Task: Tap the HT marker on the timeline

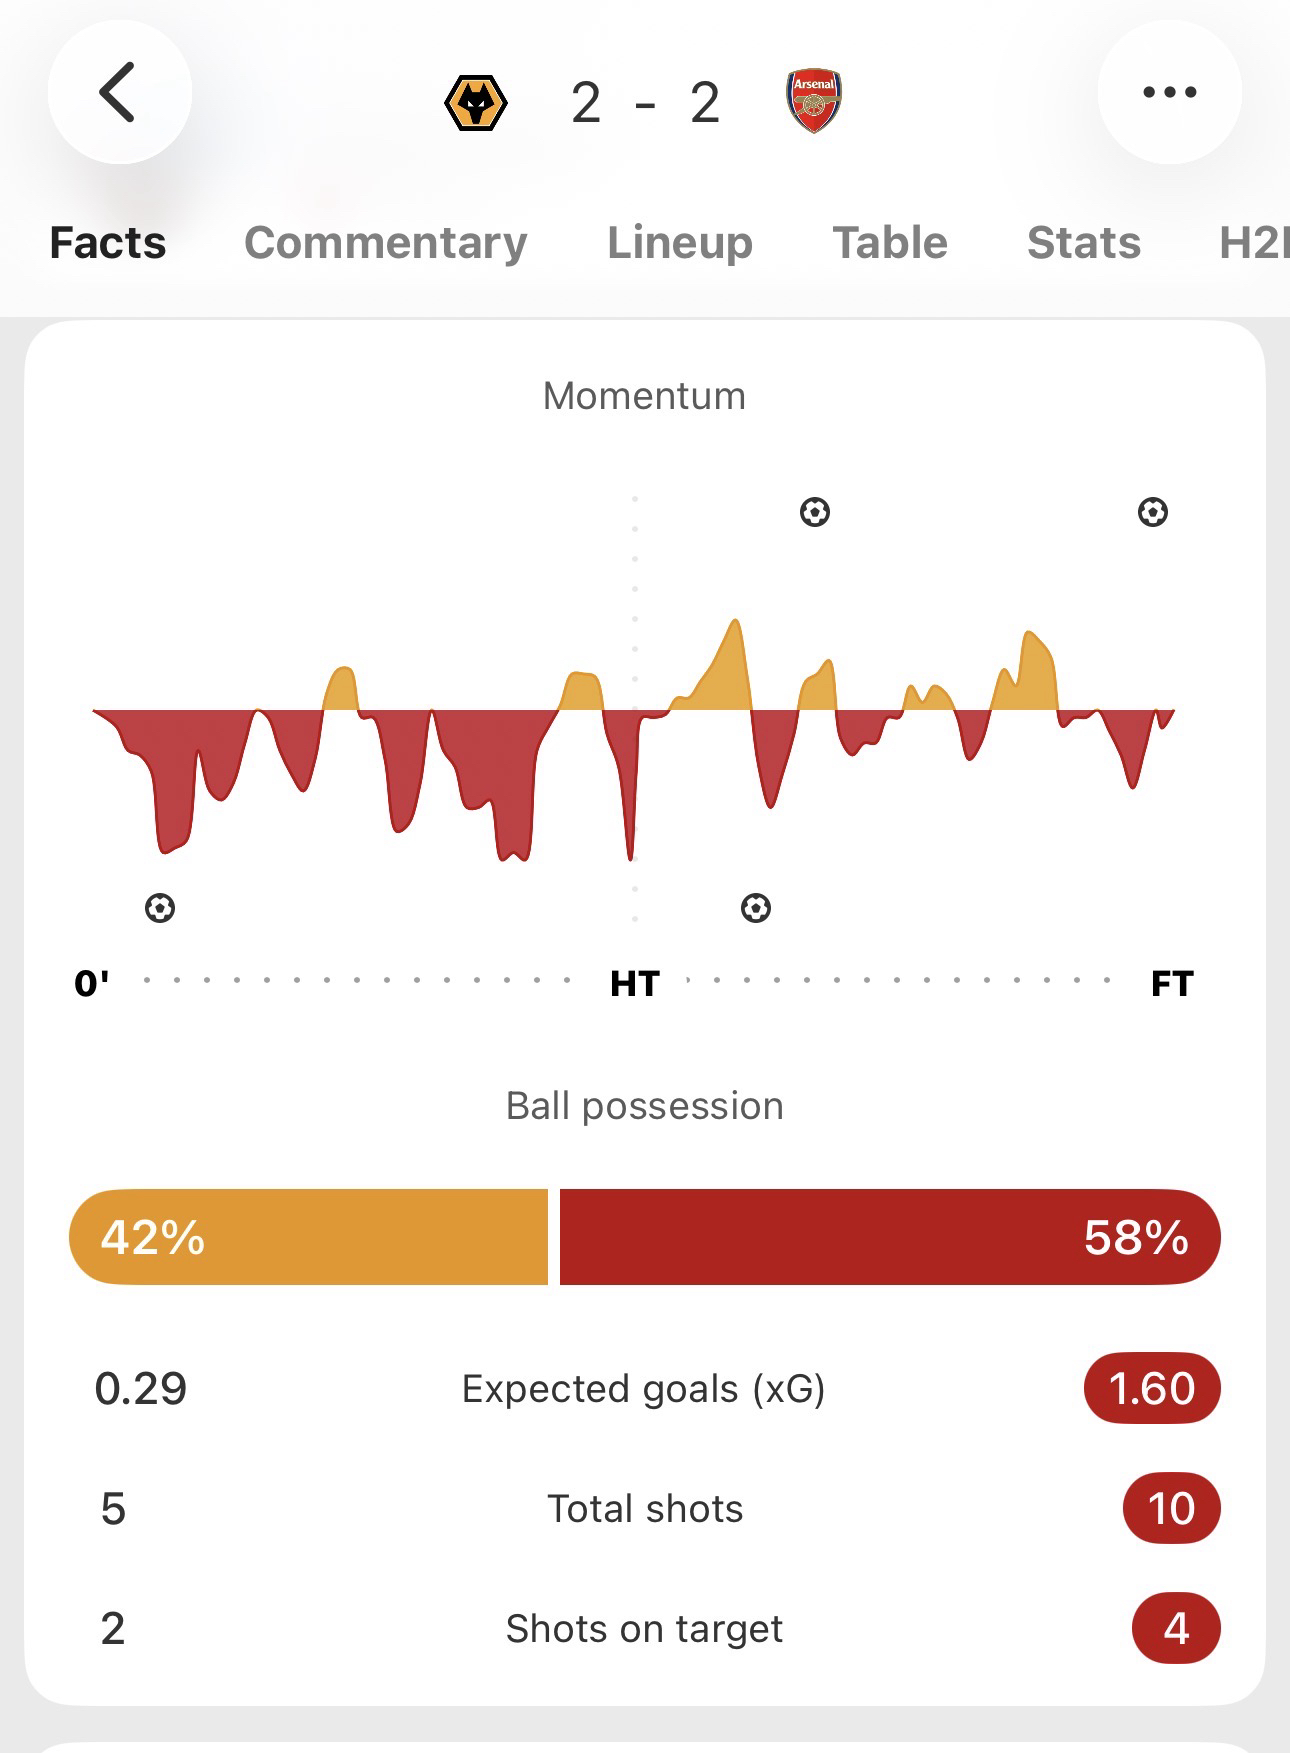Action: tap(635, 984)
